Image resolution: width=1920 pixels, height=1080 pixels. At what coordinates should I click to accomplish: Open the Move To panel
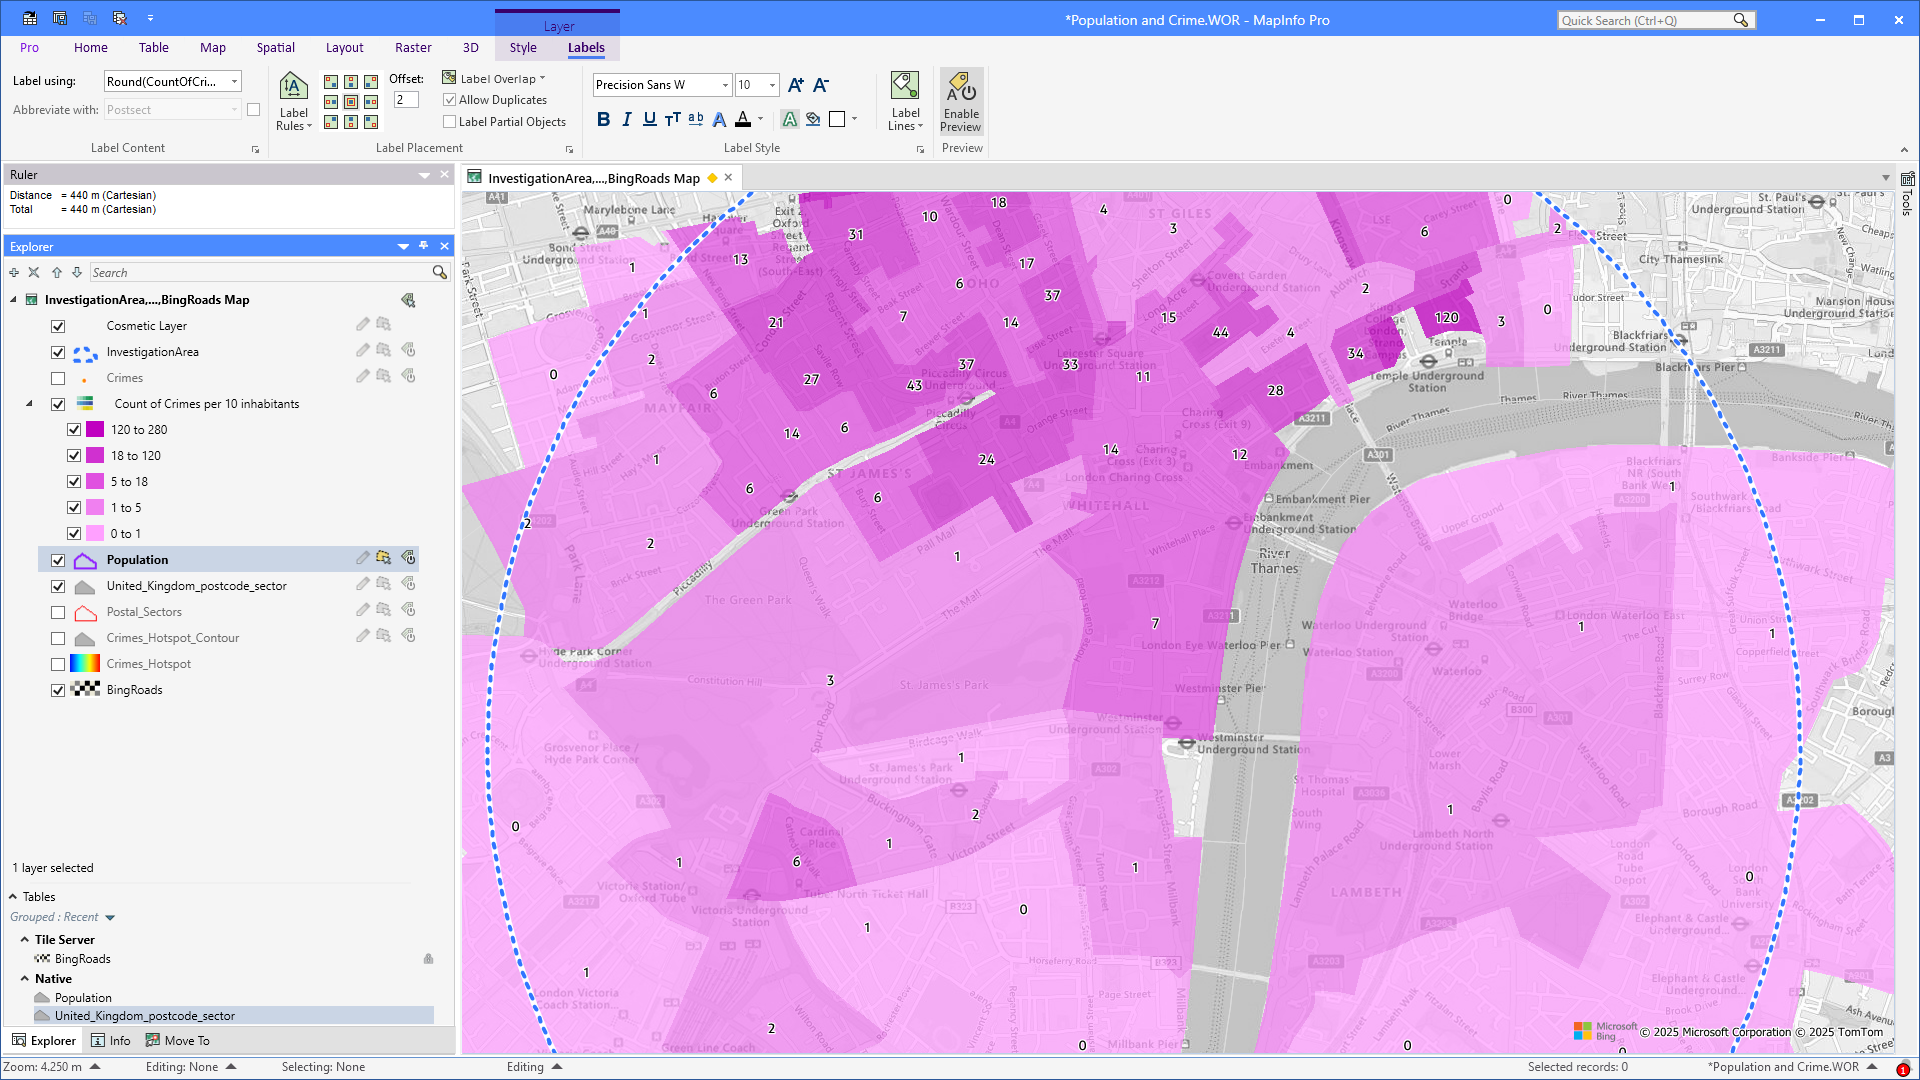point(178,1040)
